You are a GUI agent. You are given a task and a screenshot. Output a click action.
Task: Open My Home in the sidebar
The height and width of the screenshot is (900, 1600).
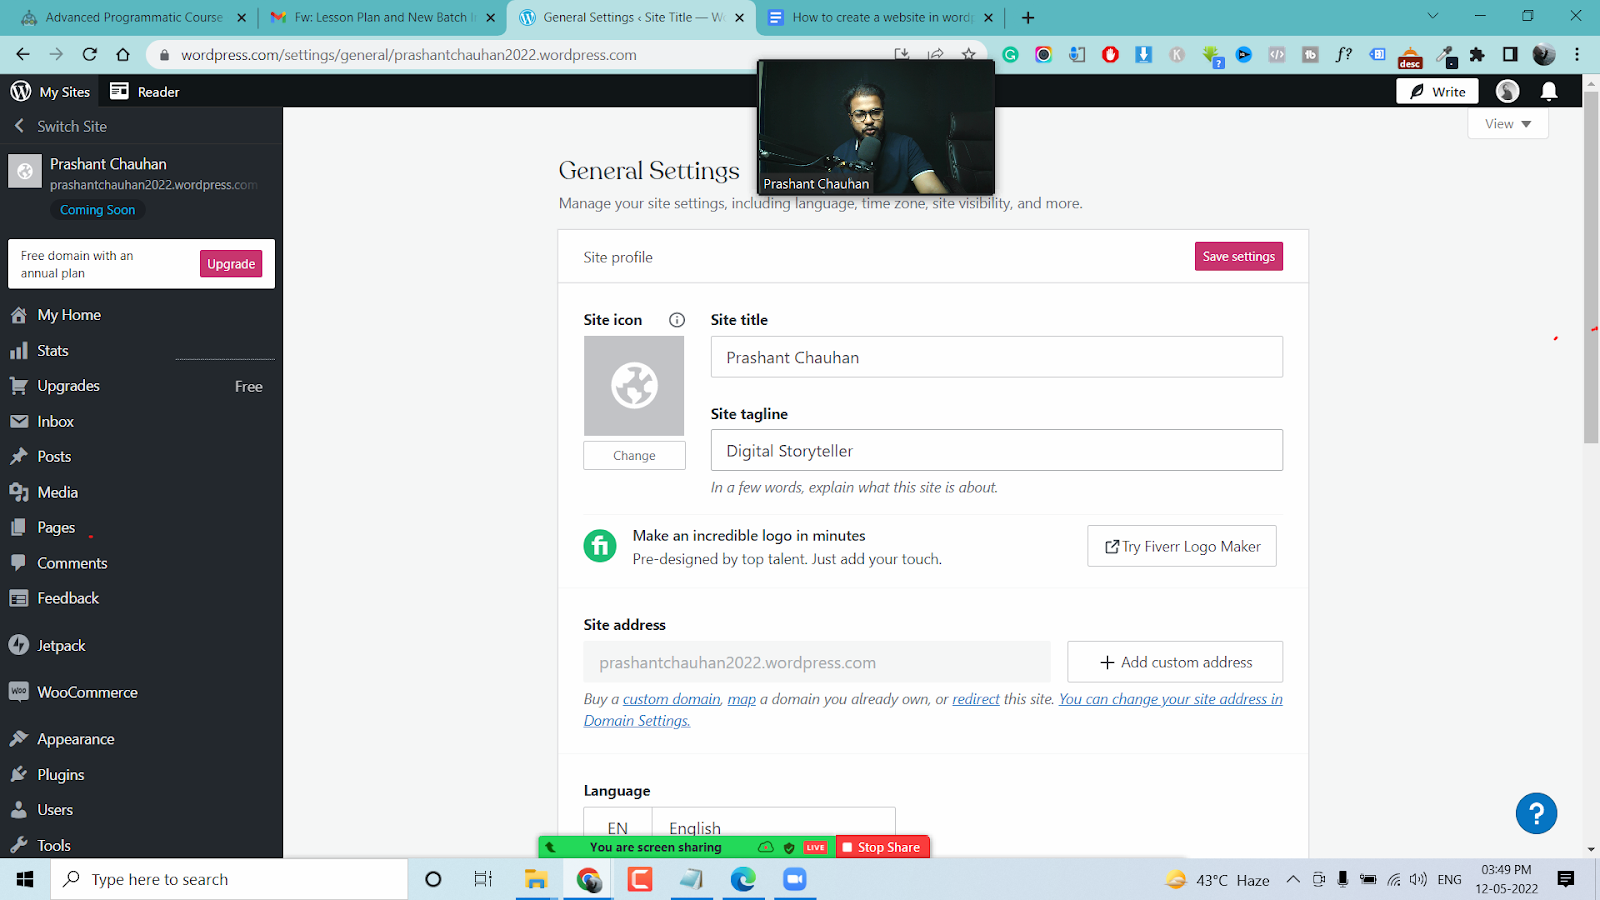pos(69,315)
